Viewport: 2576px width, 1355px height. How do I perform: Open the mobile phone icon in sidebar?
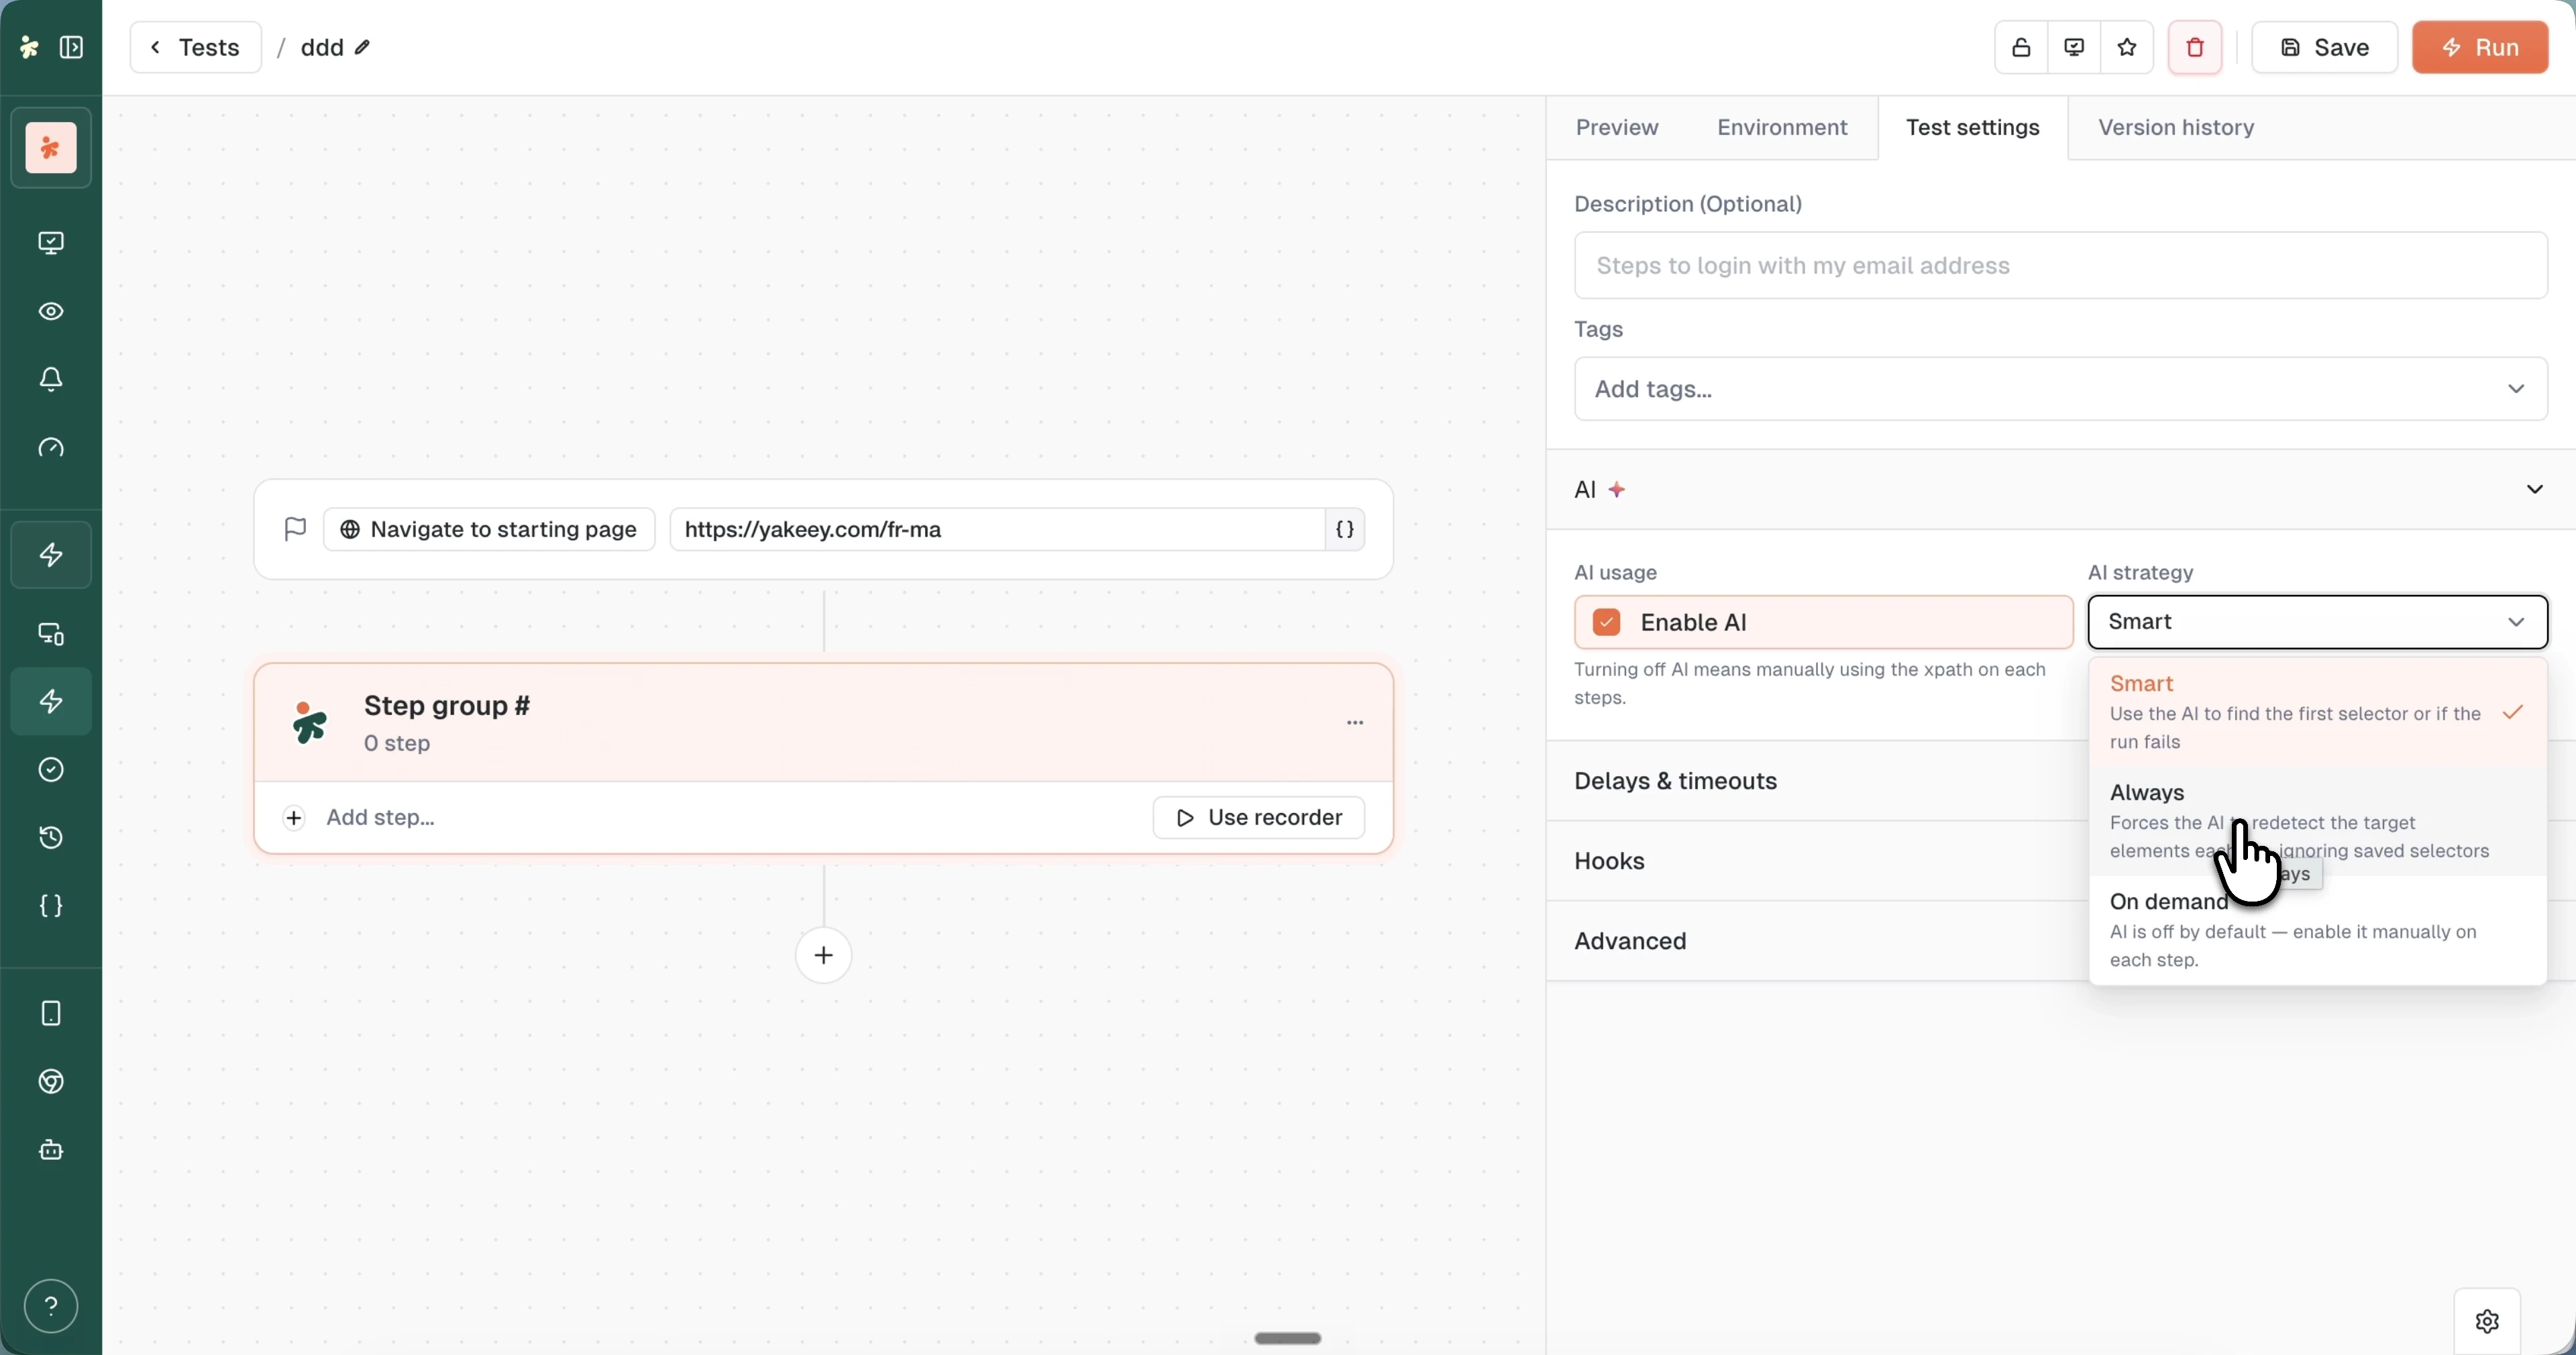(x=51, y=1013)
